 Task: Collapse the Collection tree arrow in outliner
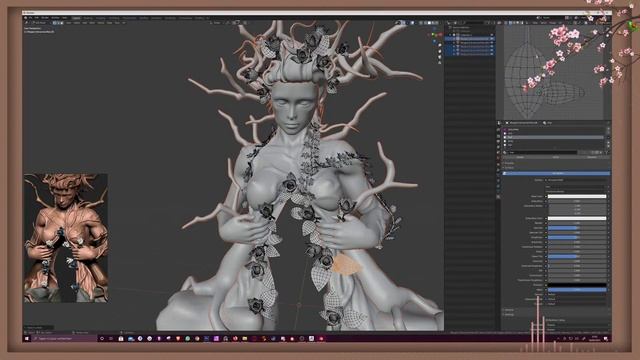point(450,35)
